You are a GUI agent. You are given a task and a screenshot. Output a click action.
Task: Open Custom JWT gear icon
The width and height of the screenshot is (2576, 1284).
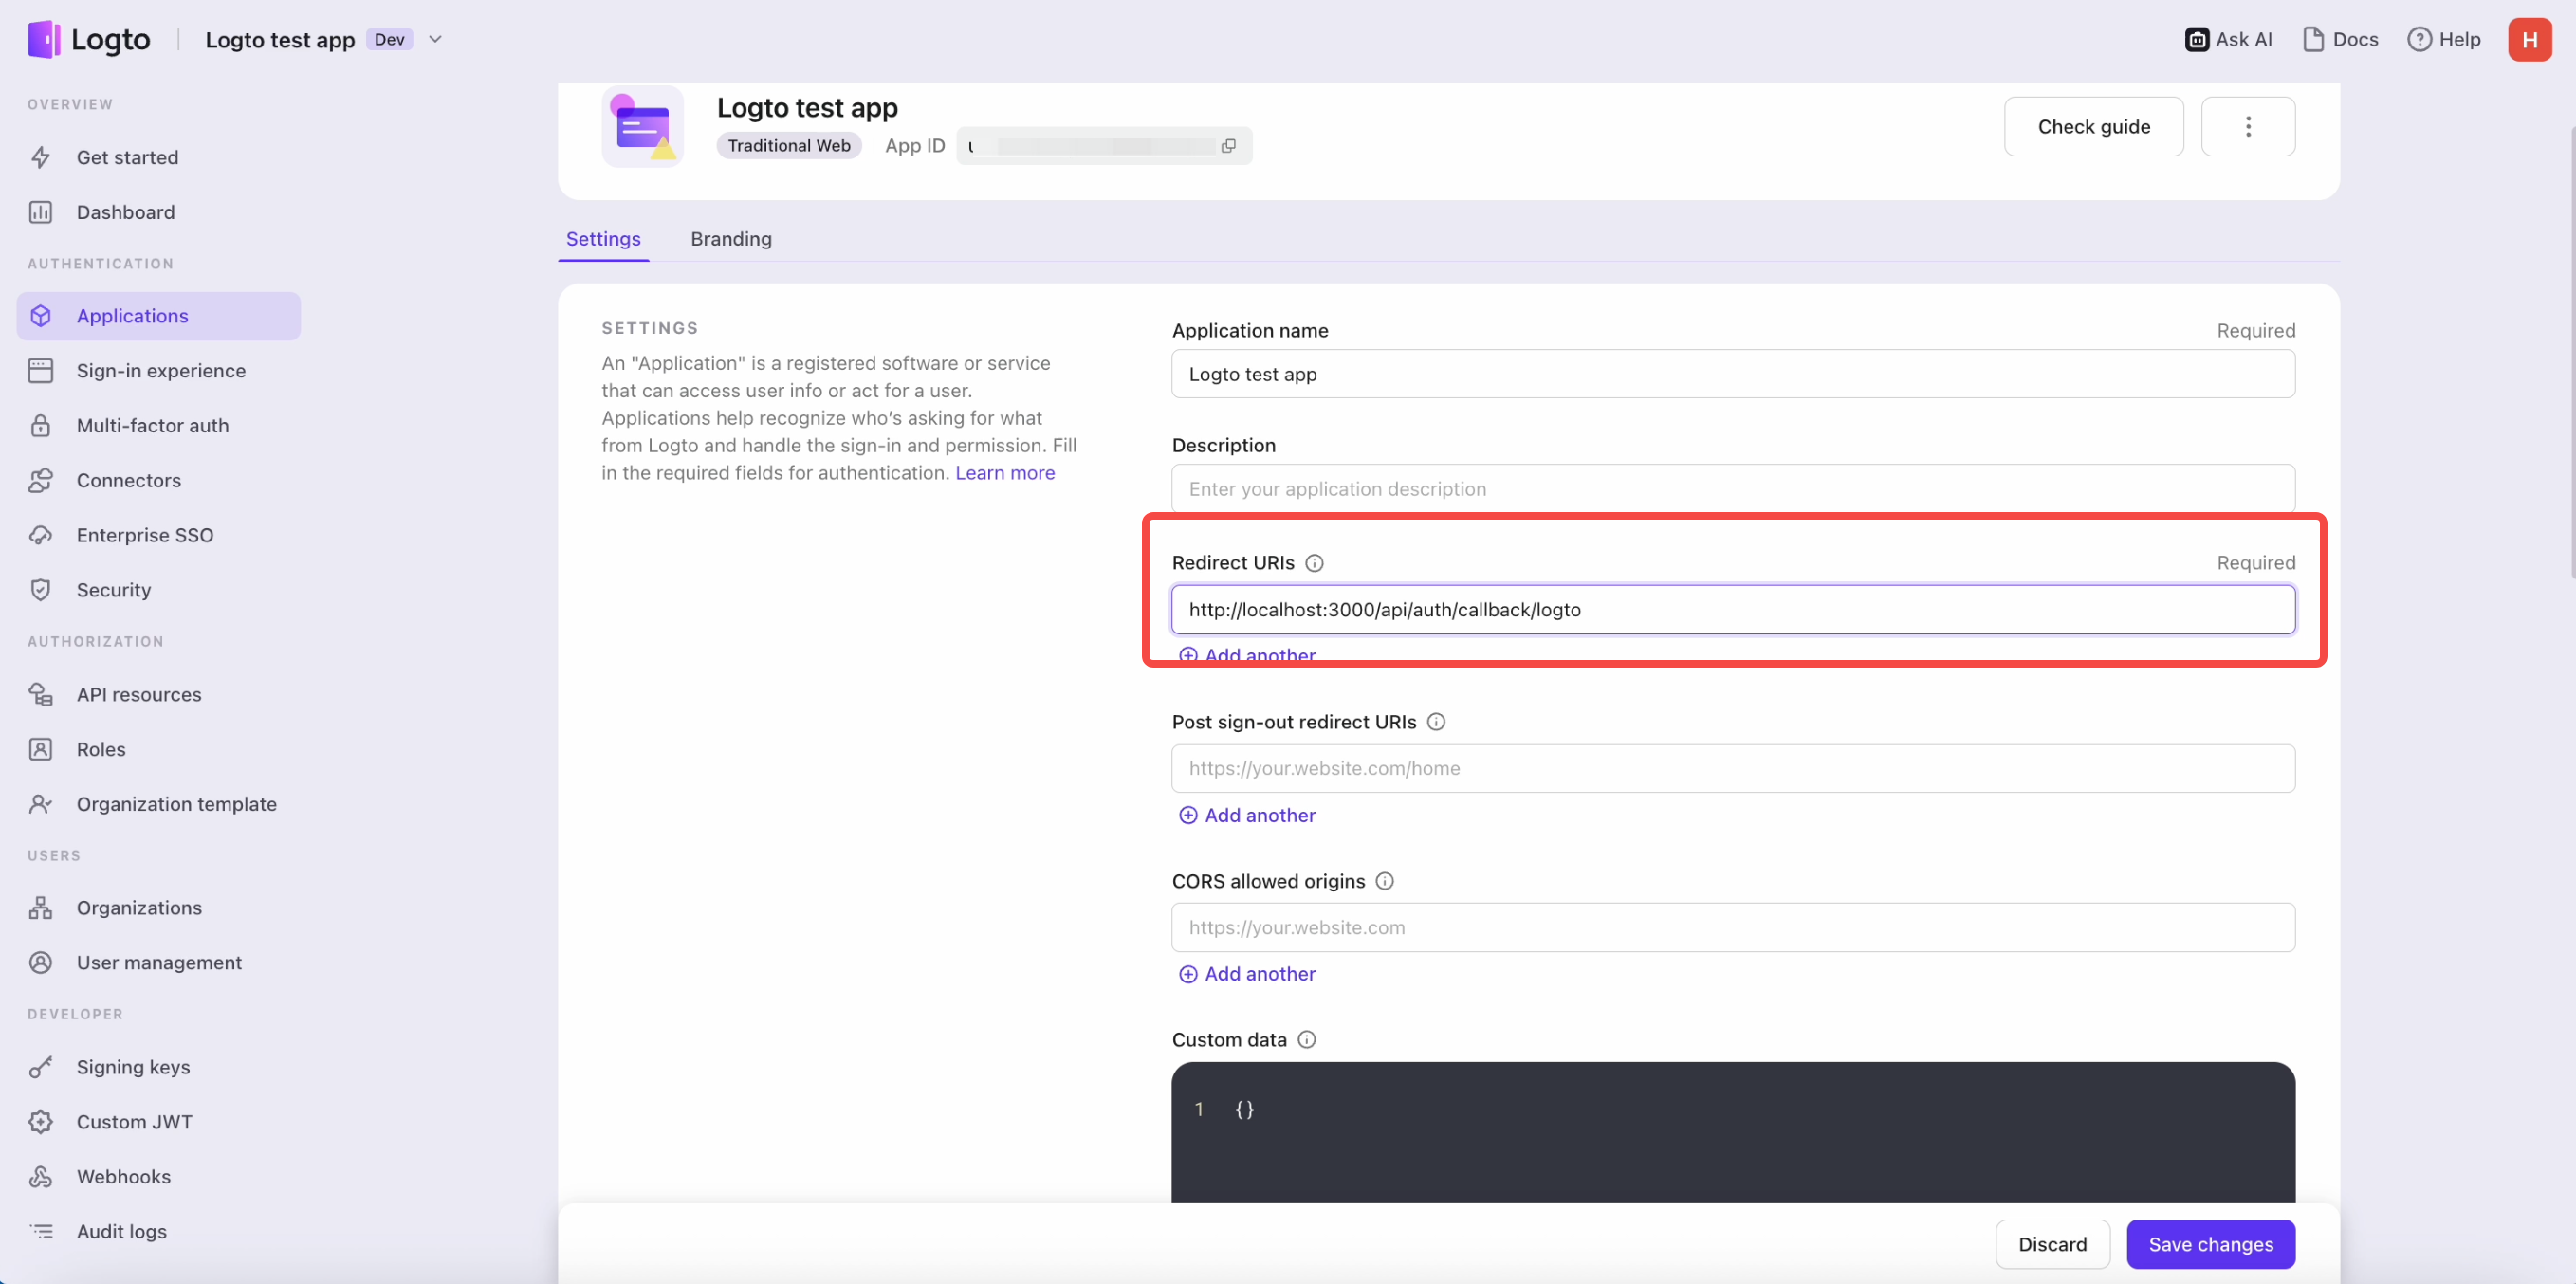point(41,1122)
